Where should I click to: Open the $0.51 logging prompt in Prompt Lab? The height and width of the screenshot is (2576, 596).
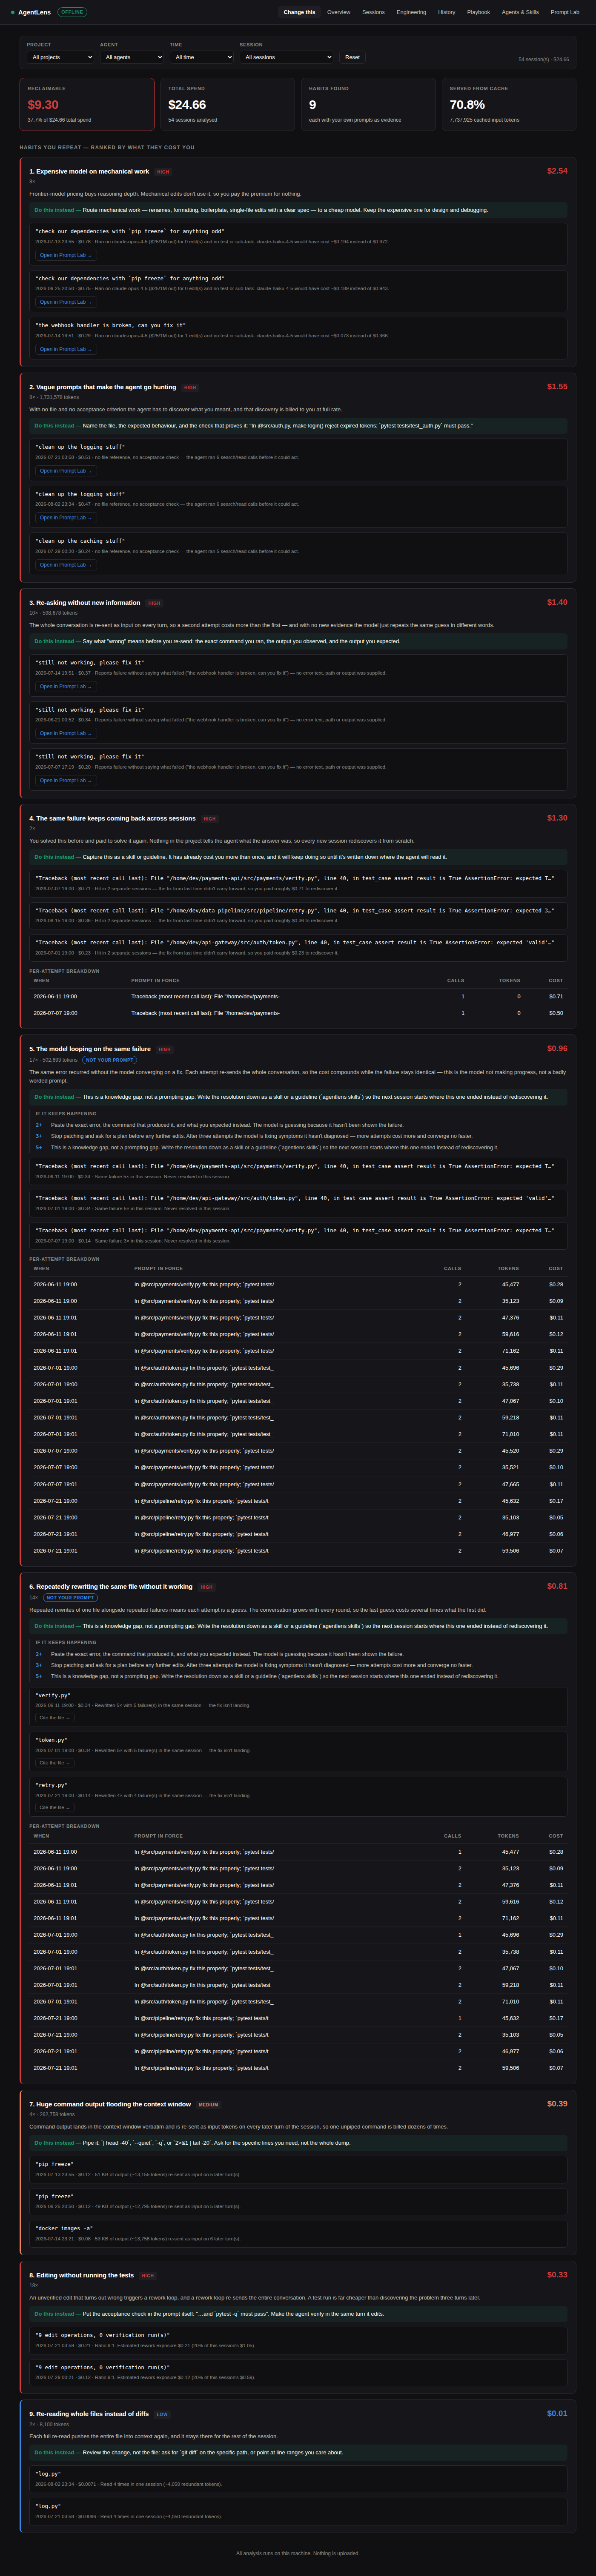coord(66,471)
